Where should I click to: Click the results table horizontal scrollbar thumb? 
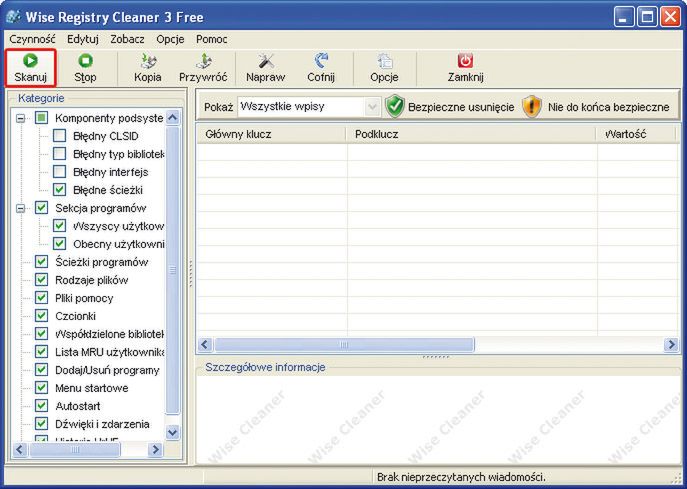(x=344, y=344)
